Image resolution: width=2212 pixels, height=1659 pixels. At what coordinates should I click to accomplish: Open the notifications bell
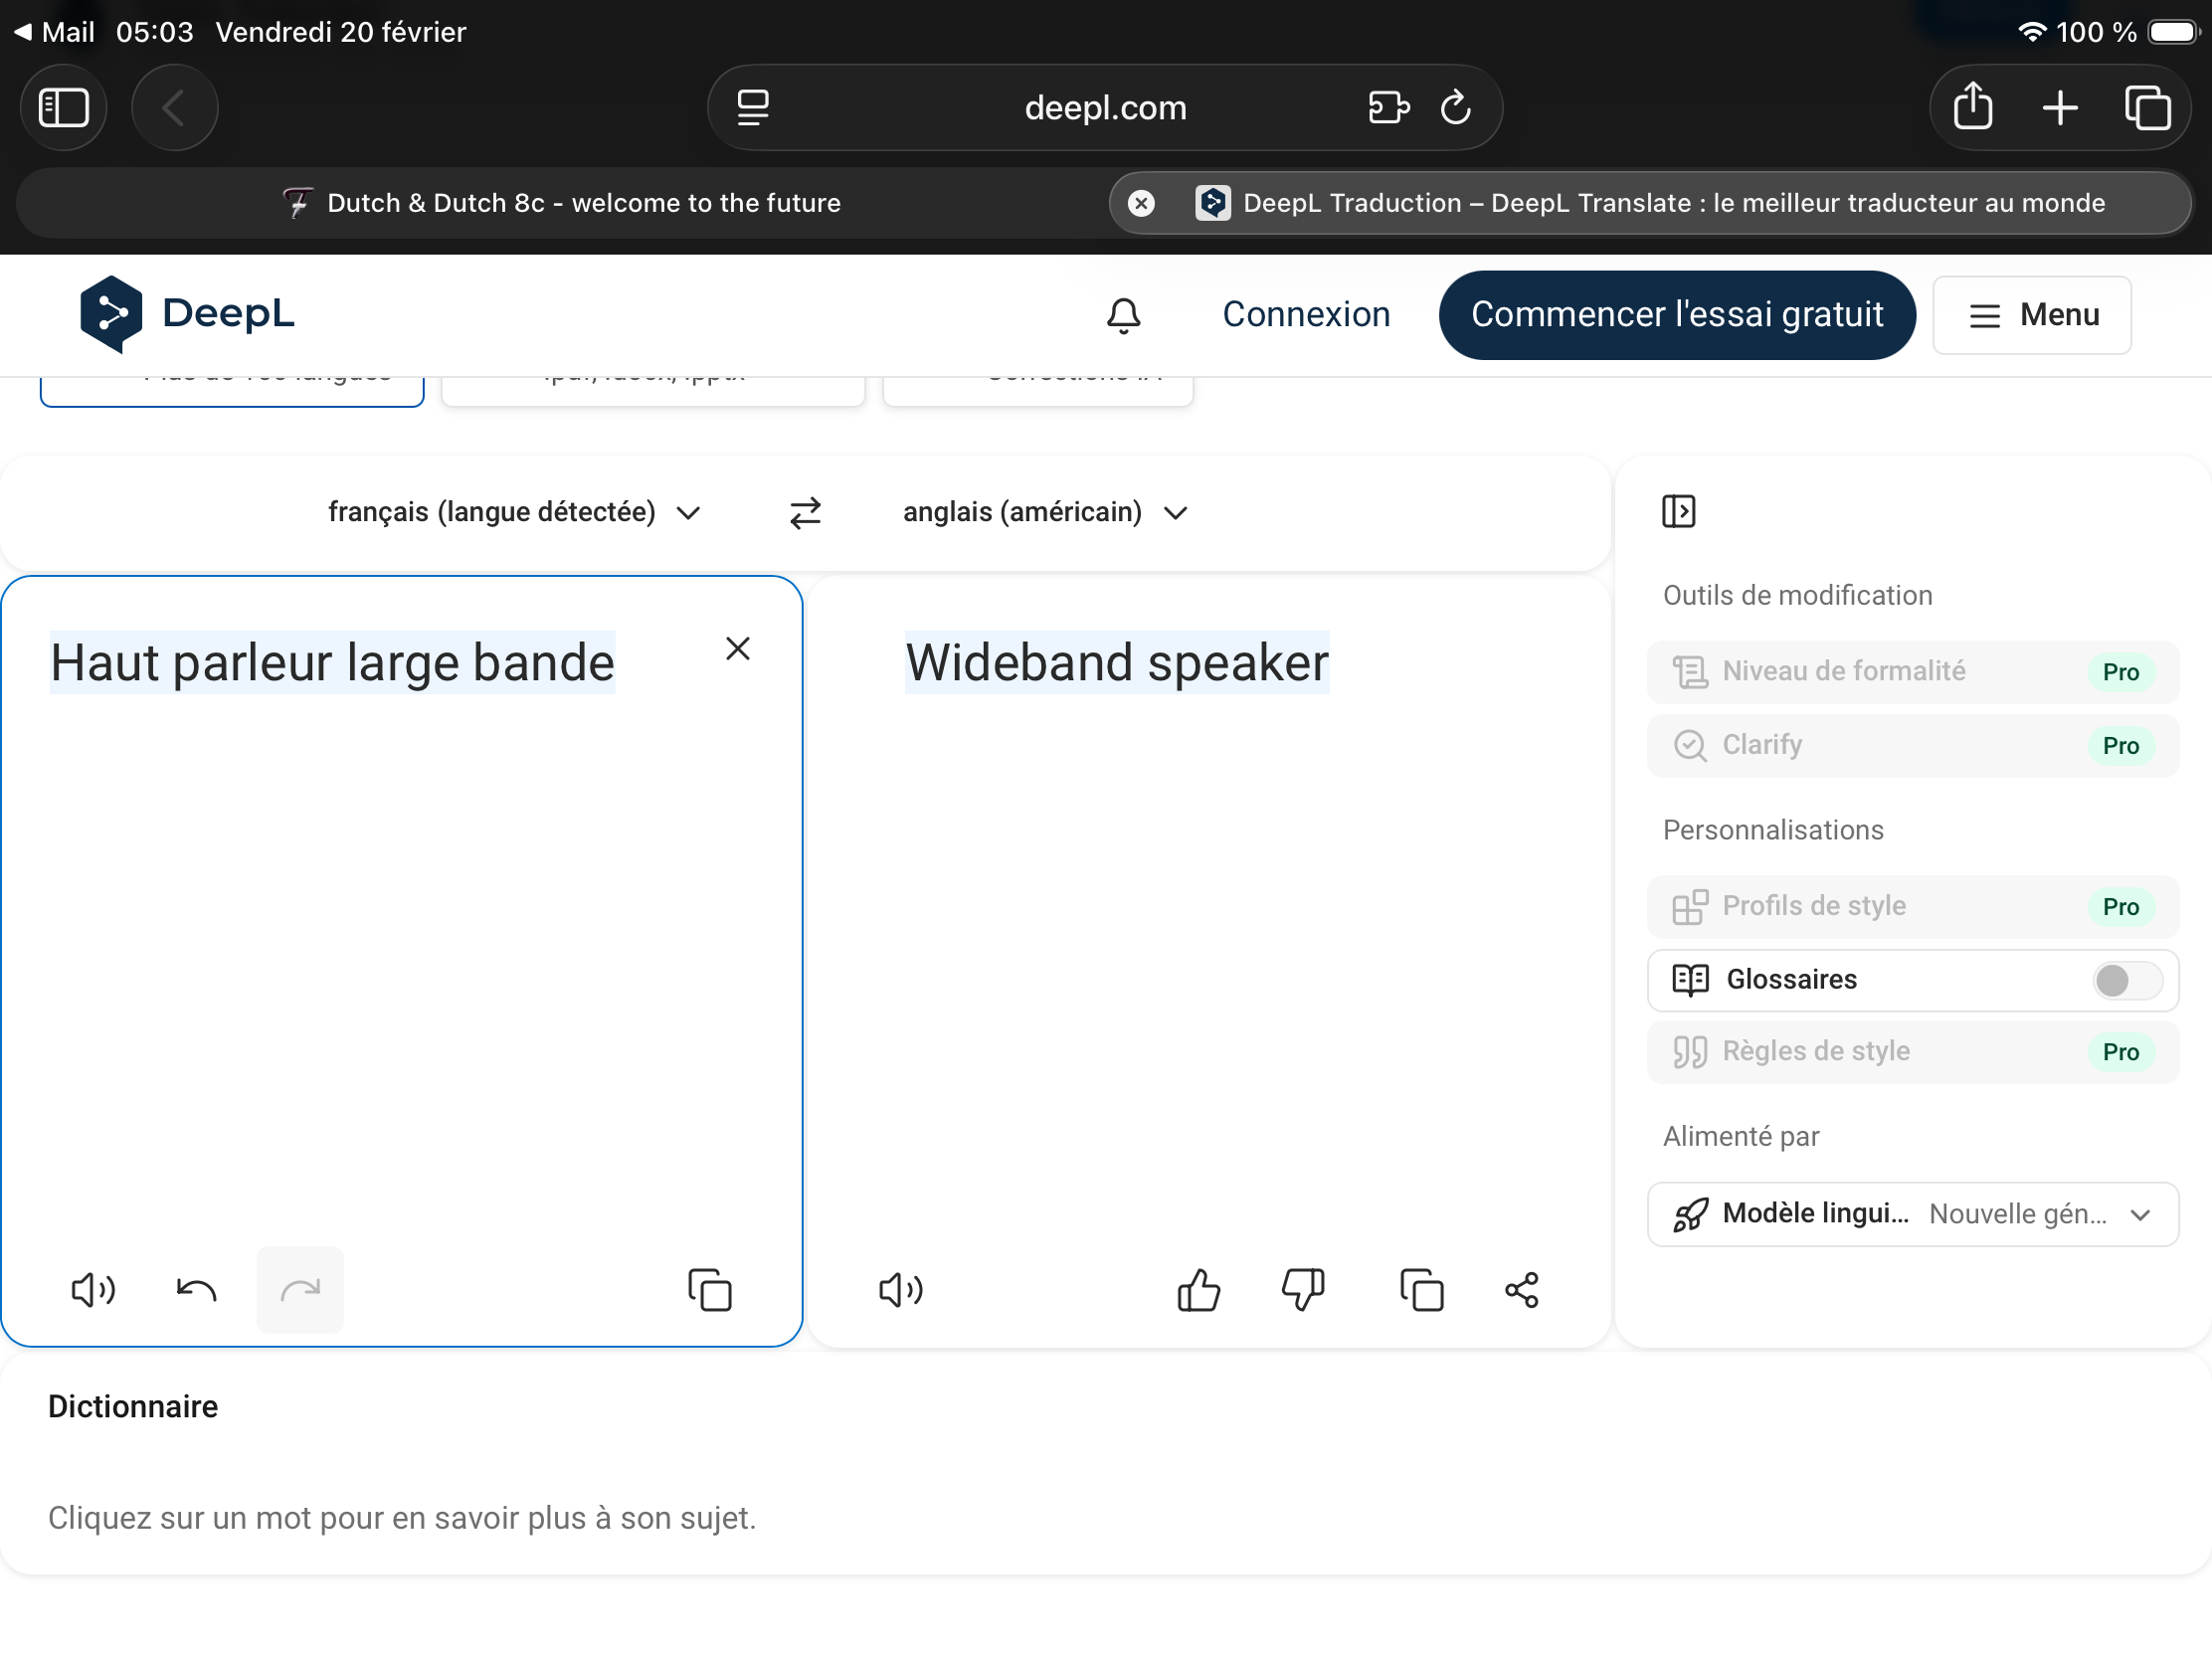[x=1123, y=315]
